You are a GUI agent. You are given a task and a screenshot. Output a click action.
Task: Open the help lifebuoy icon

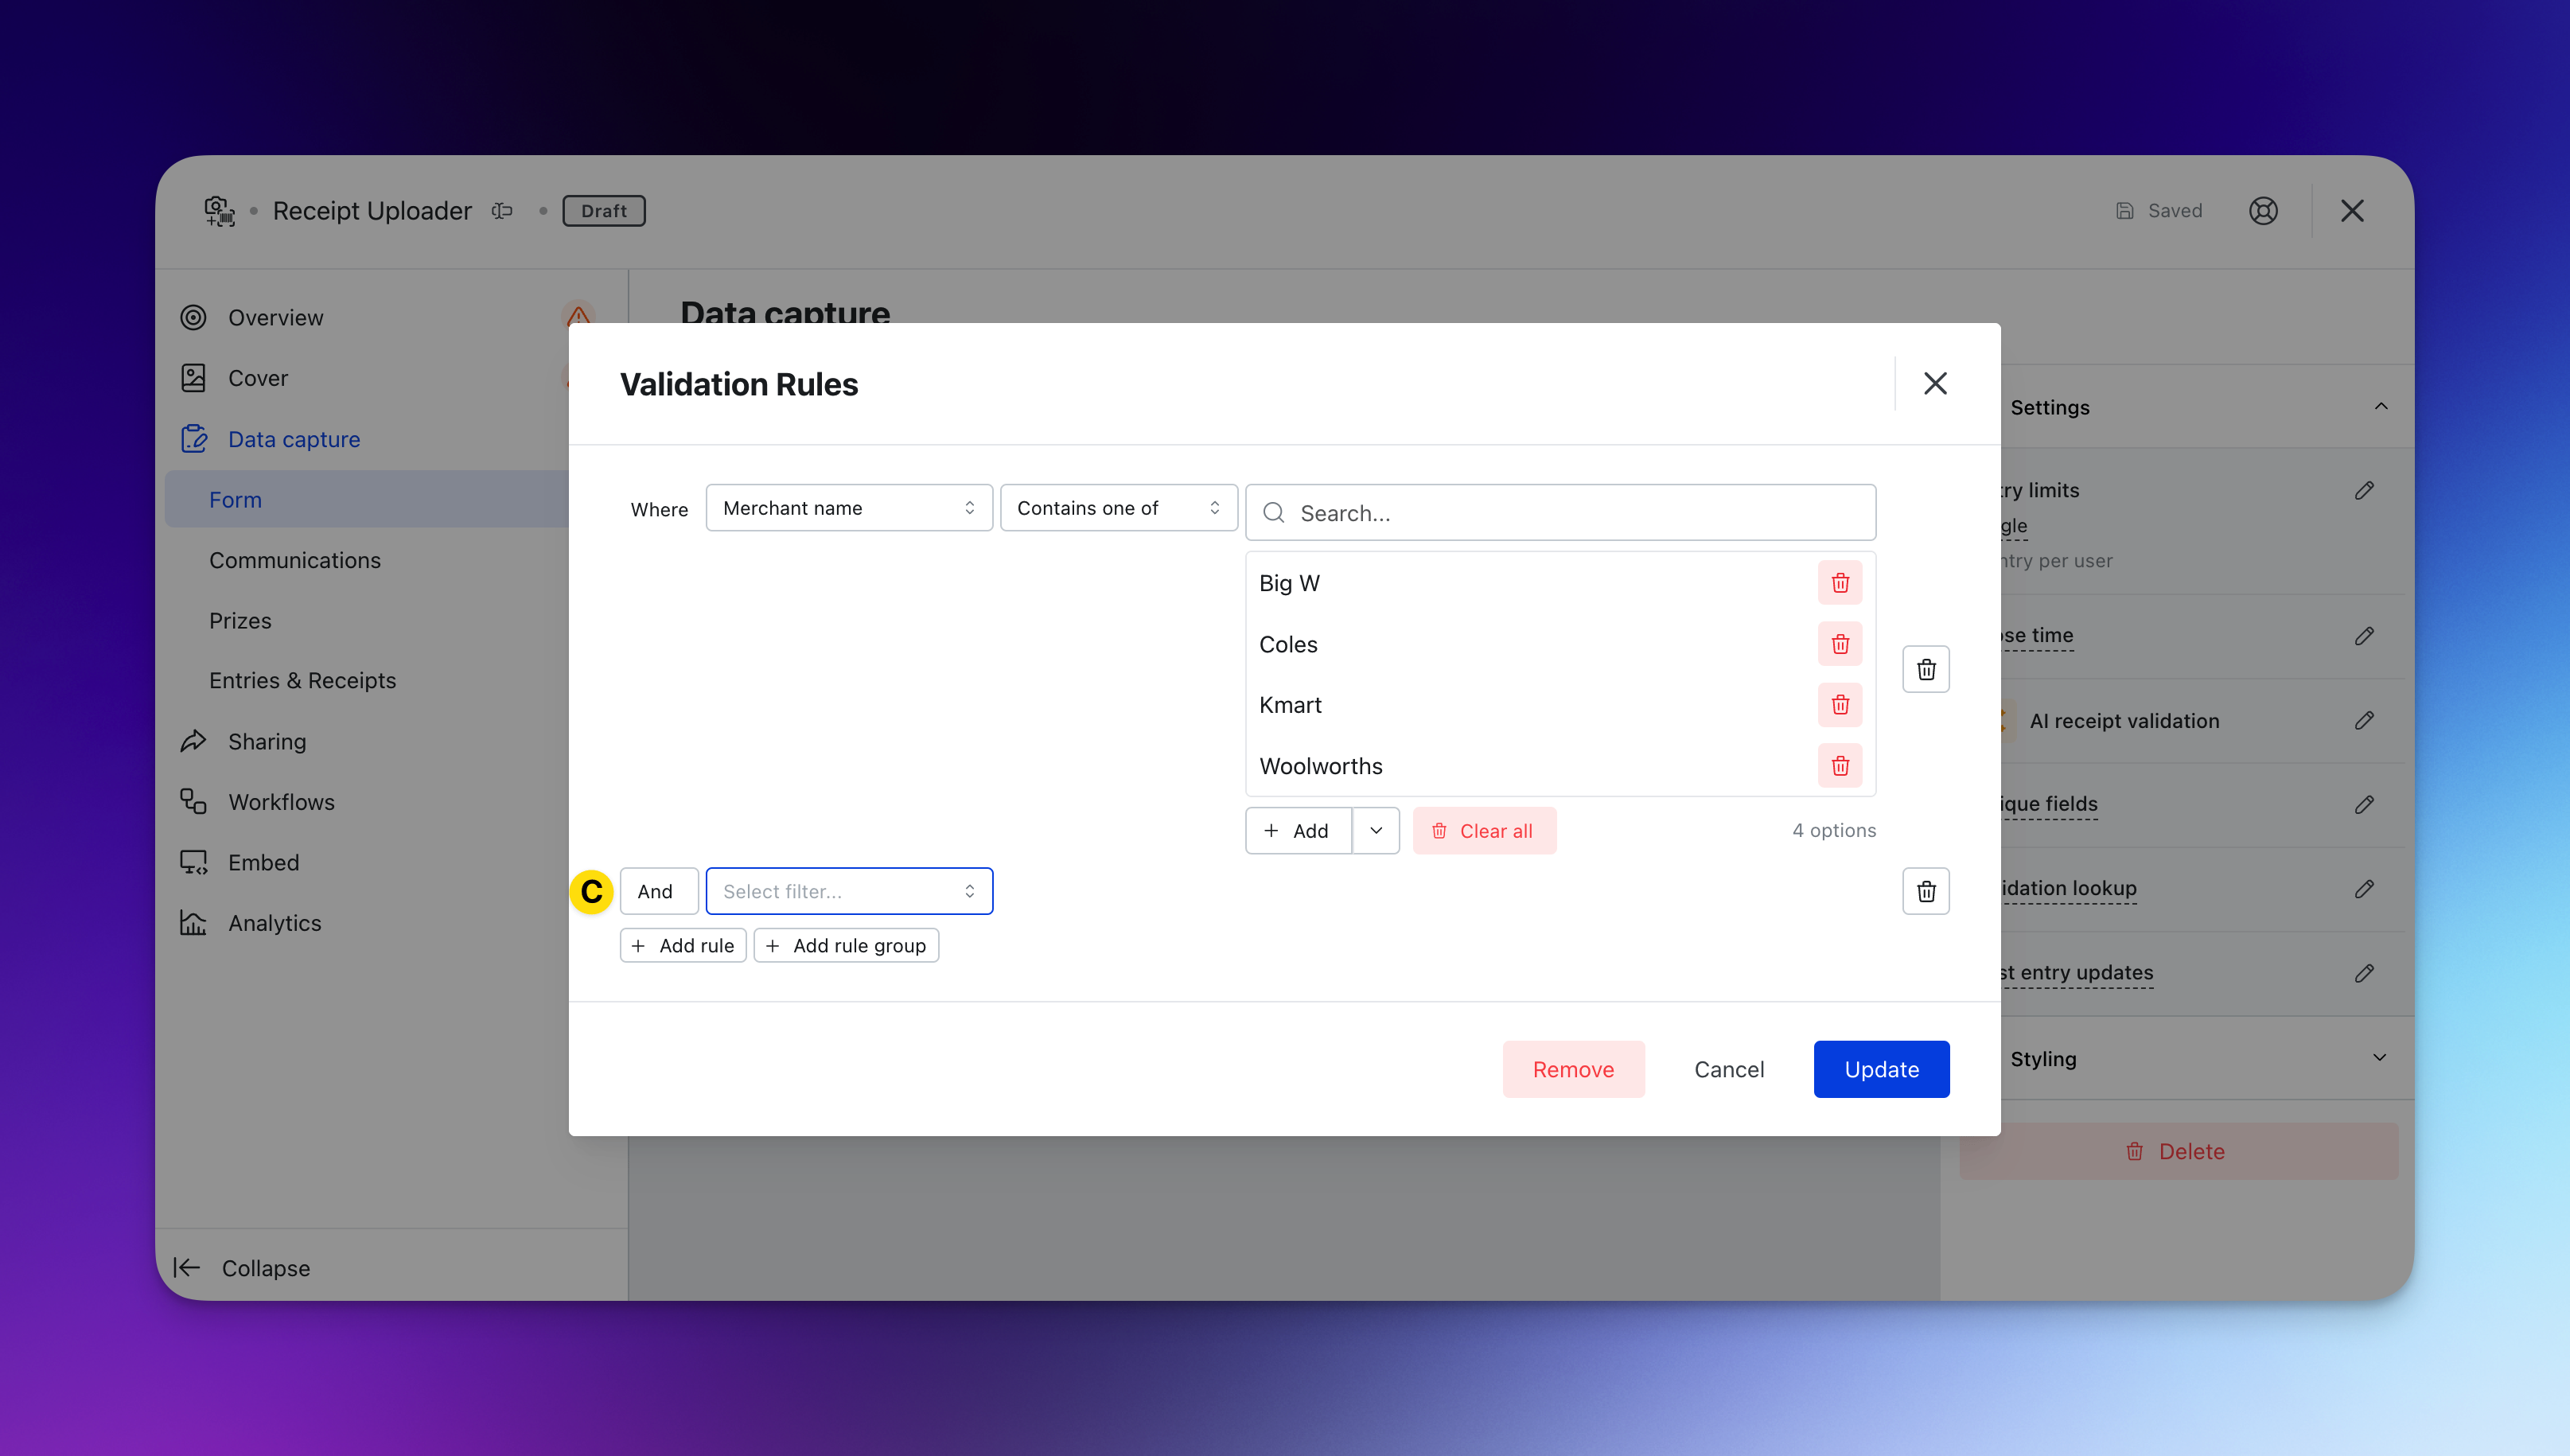pyautogui.click(x=2263, y=211)
